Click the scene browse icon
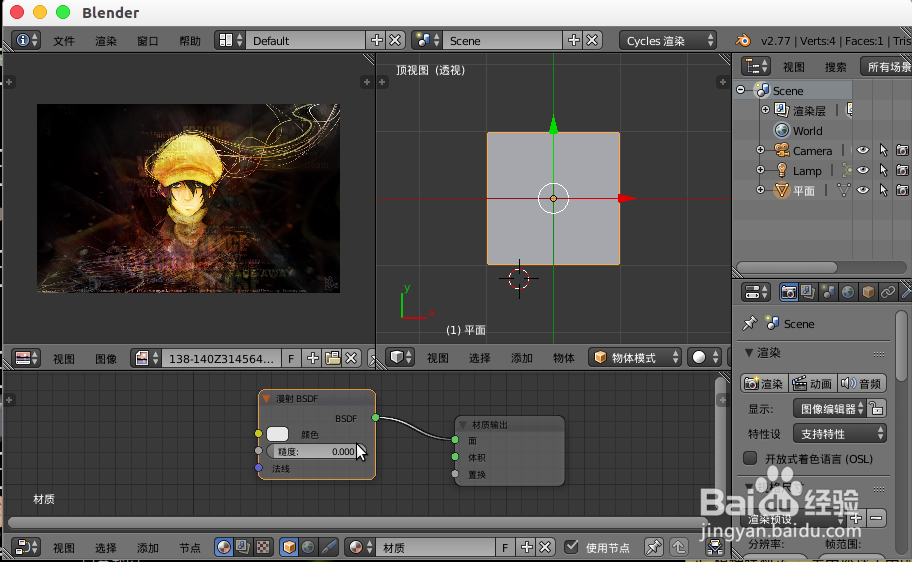The height and width of the screenshot is (562, 912). (426, 40)
